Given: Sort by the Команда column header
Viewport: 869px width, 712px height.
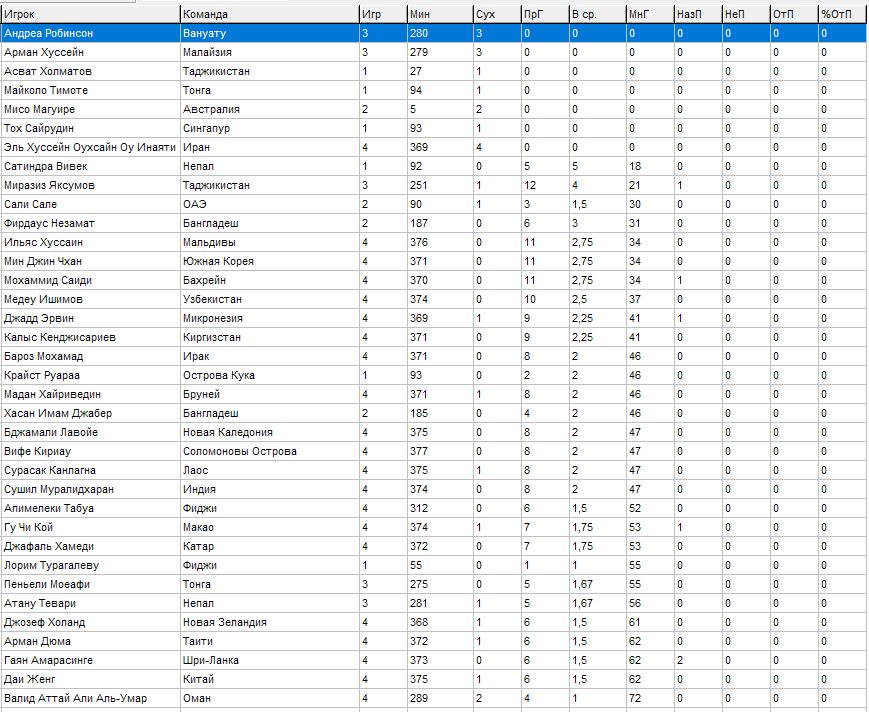Looking at the screenshot, I should coord(268,14).
